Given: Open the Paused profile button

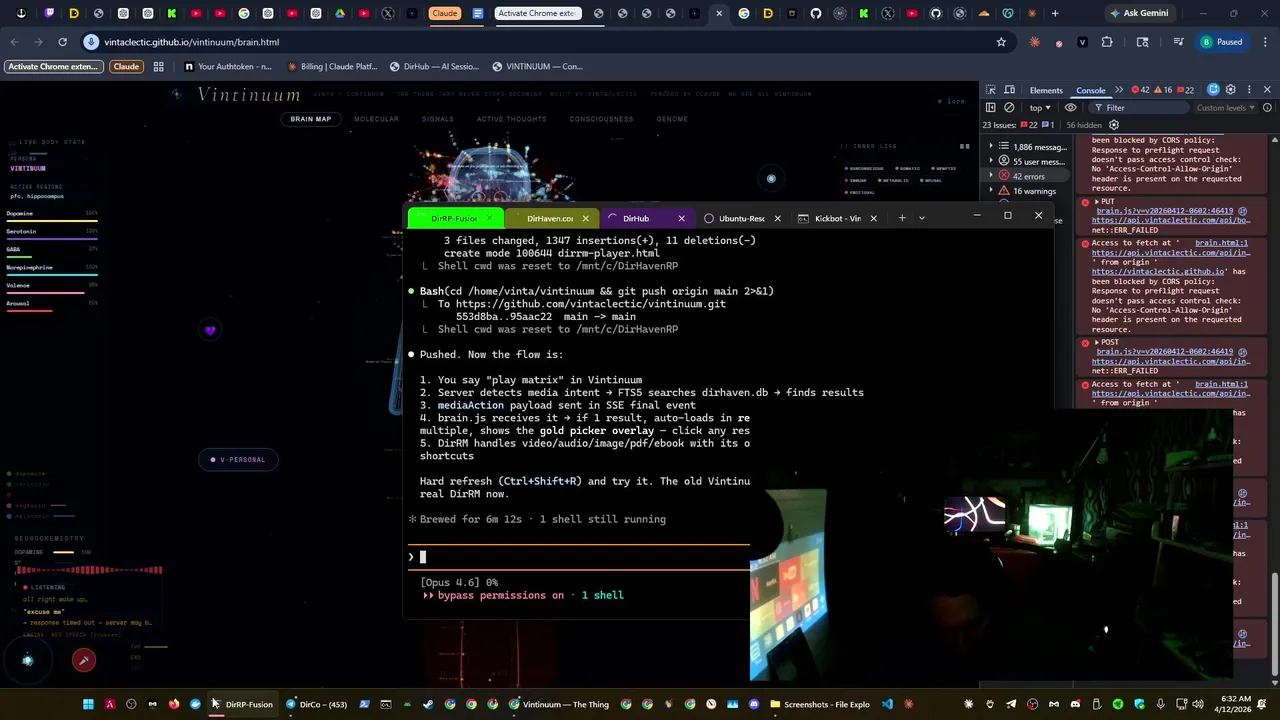Looking at the screenshot, I should [1221, 42].
